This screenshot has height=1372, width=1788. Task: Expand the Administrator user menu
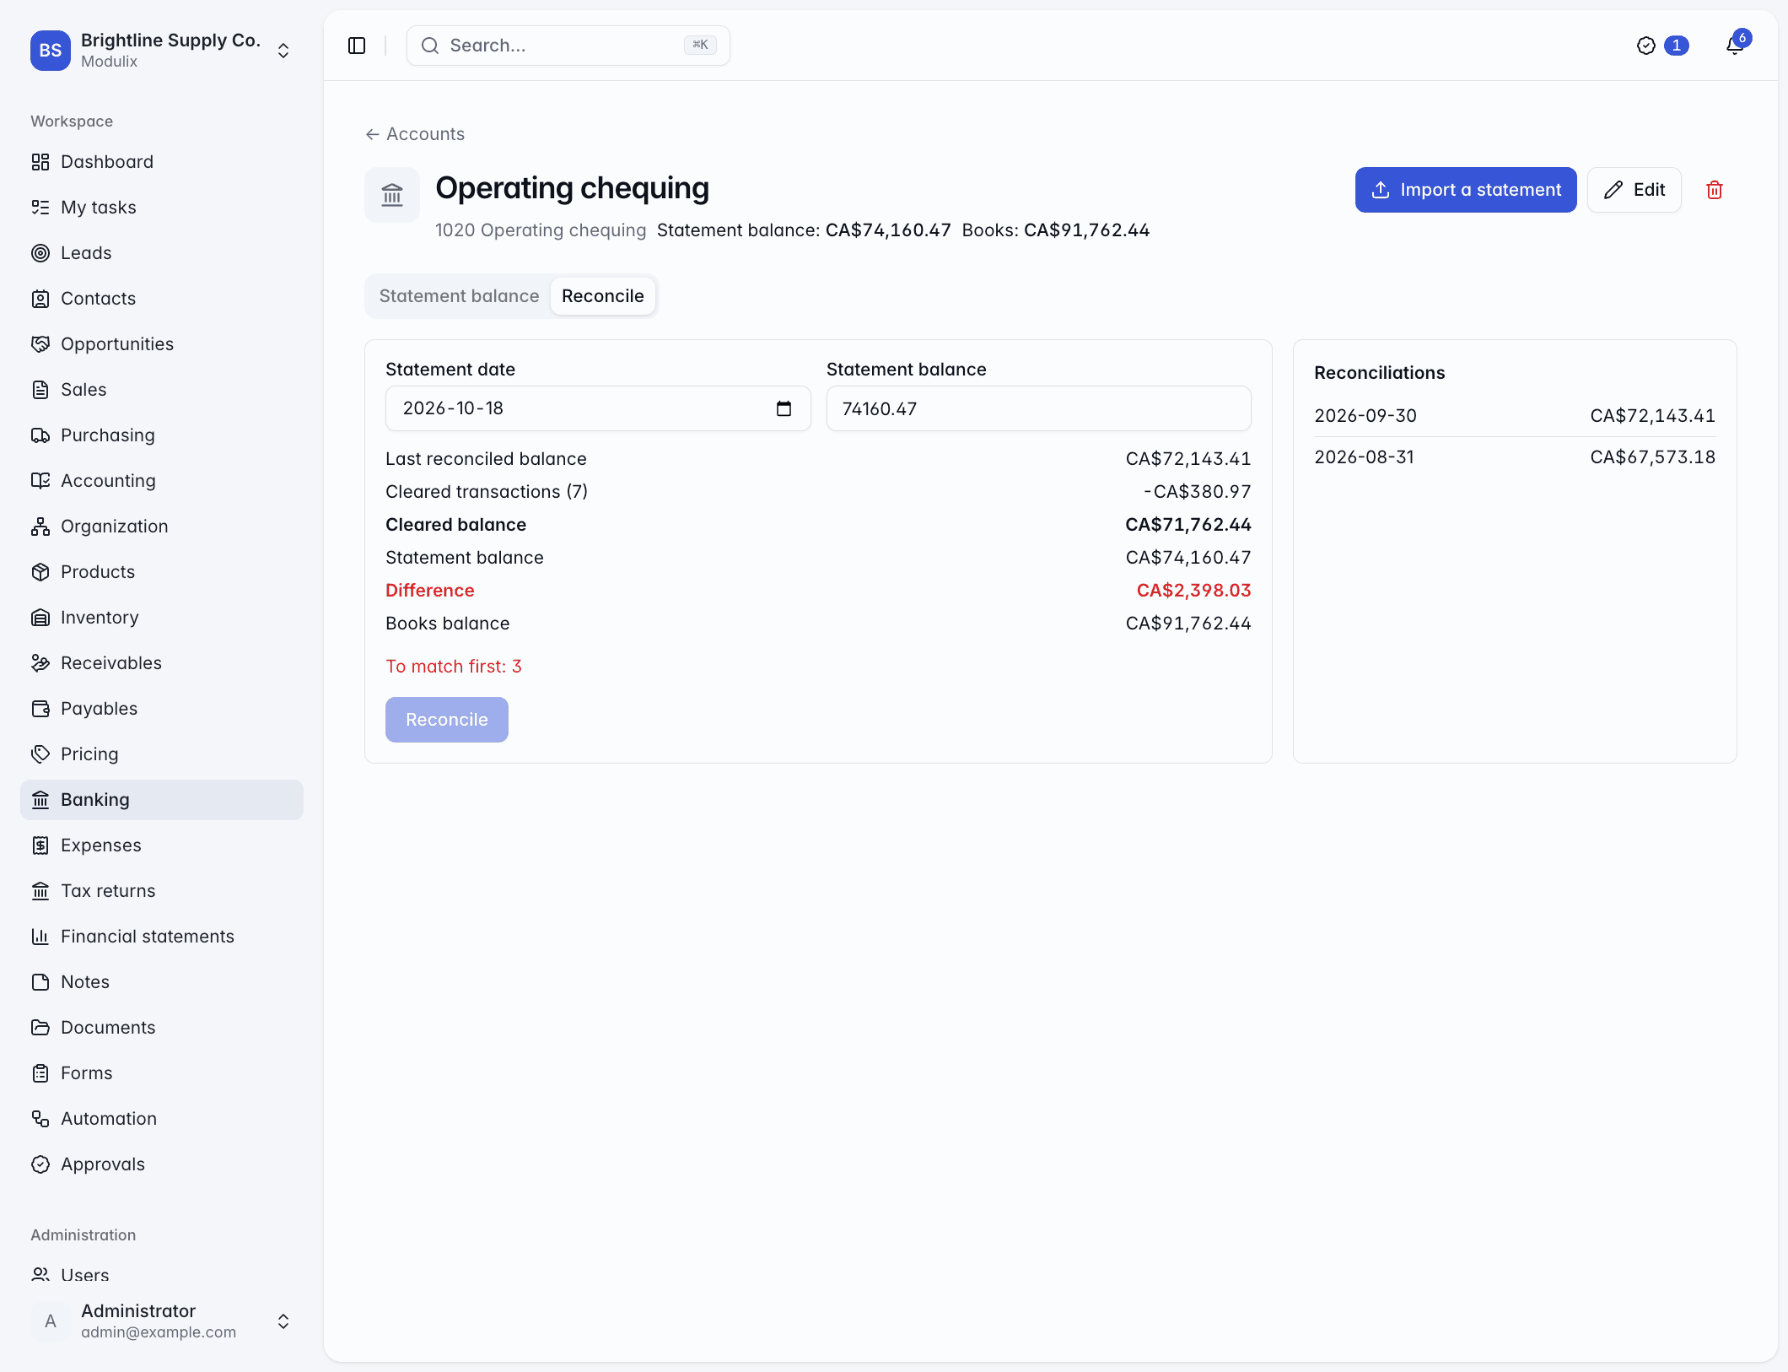(162, 1321)
